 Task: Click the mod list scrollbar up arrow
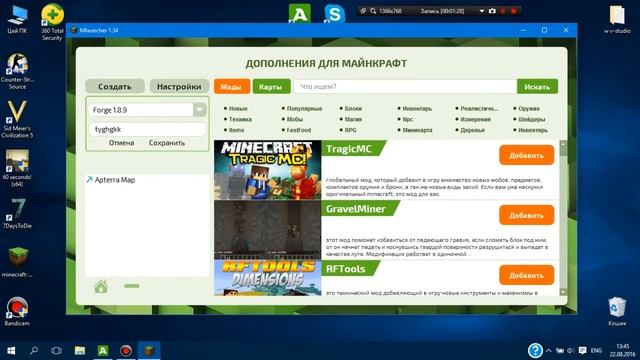point(563,144)
